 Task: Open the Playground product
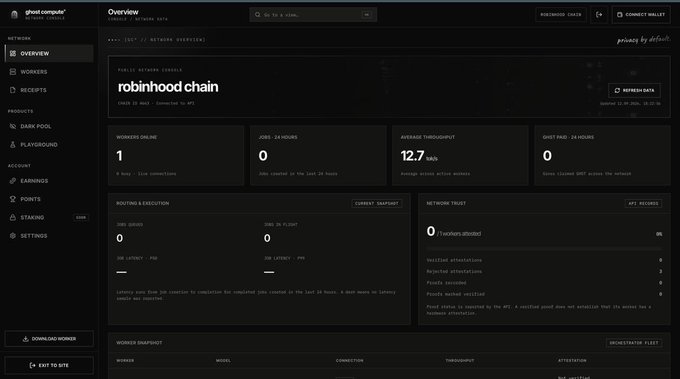49,144
